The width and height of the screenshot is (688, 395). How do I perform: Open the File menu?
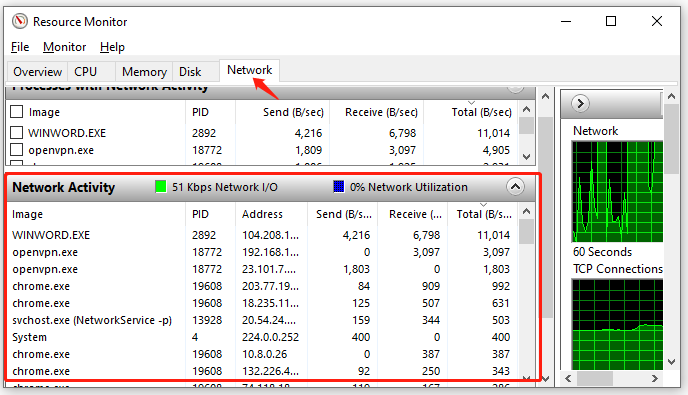(20, 47)
